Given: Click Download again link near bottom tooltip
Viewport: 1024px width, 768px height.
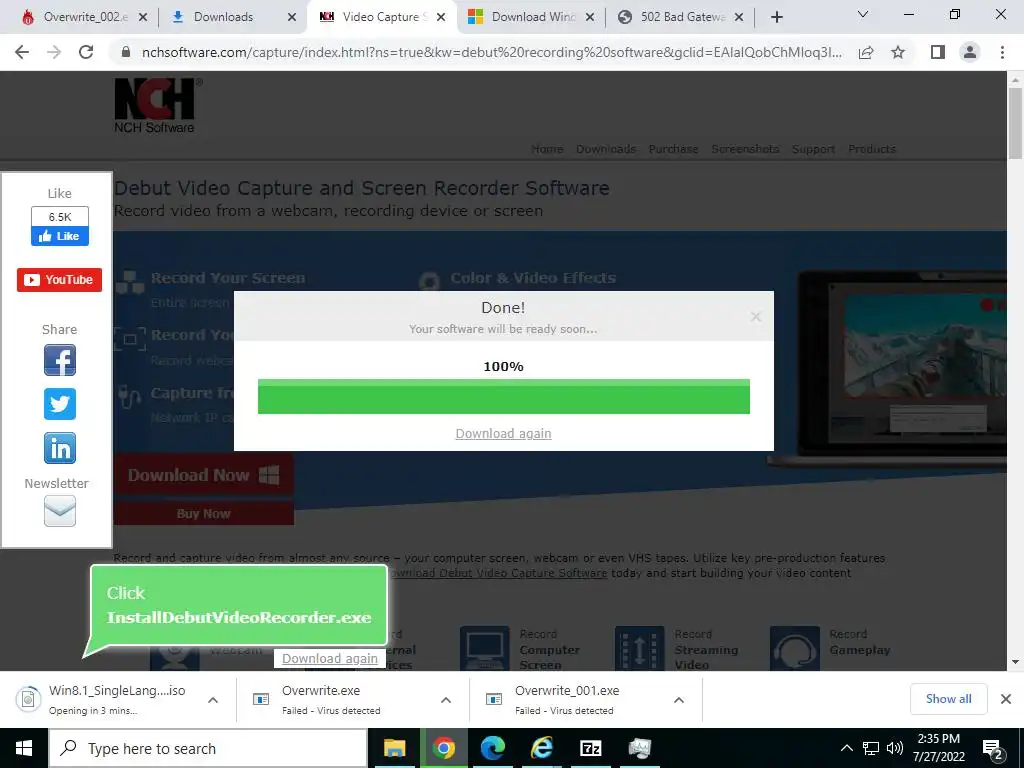Looking at the screenshot, I should pos(330,658).
